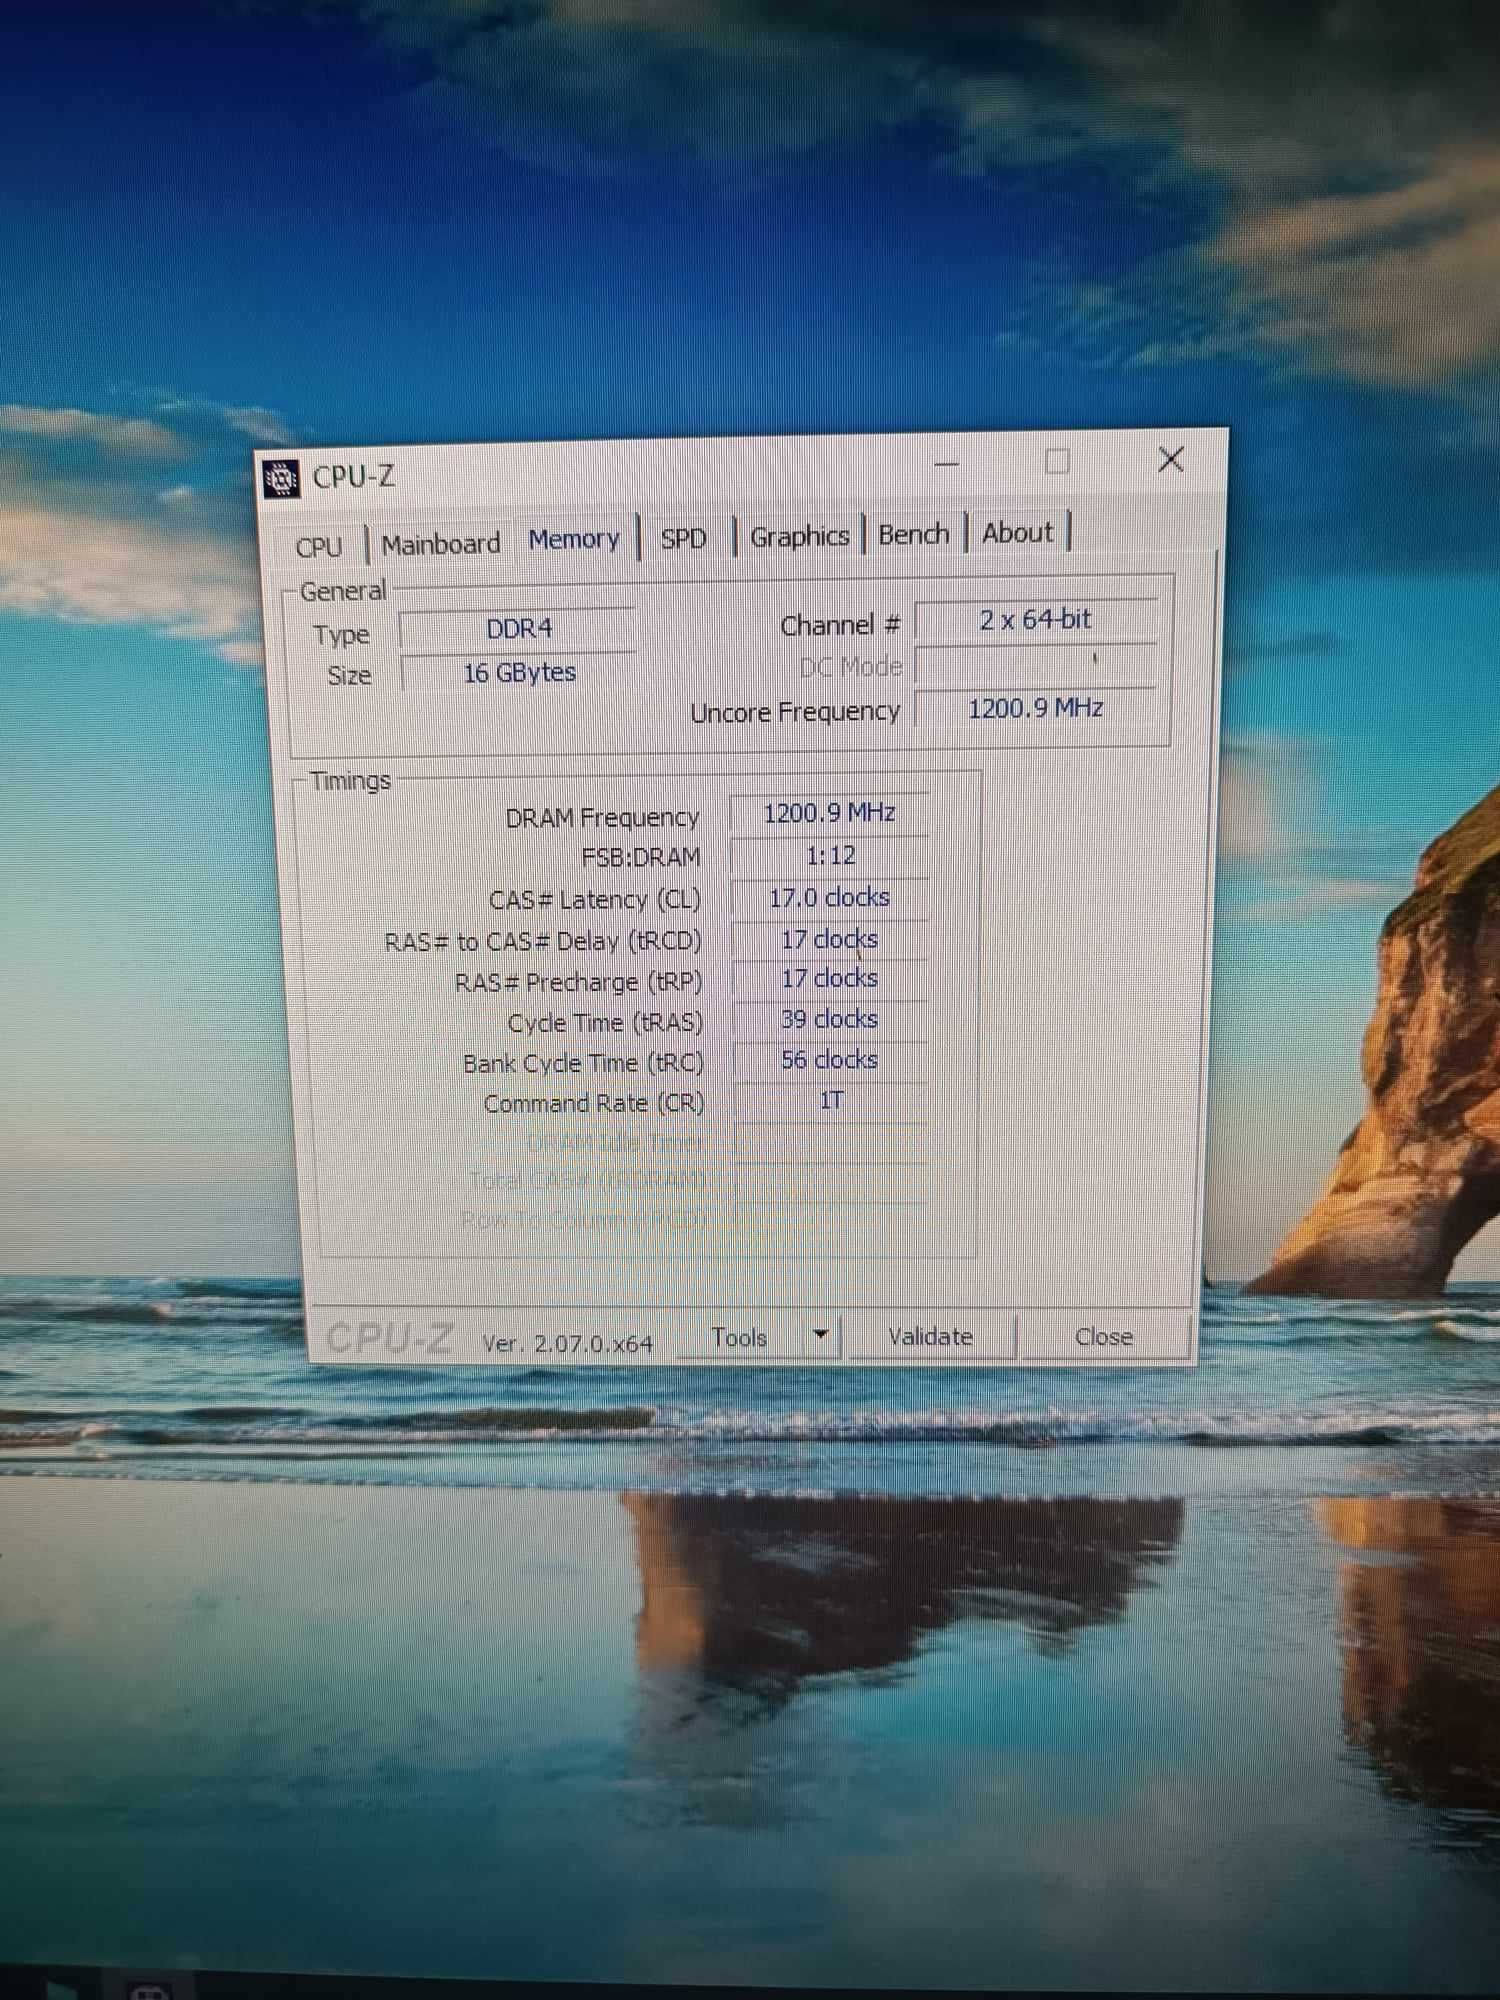Switch to the Mainboard tab
The height and width of the screenshot is (2000, 1500).
[x=441, y=544]
